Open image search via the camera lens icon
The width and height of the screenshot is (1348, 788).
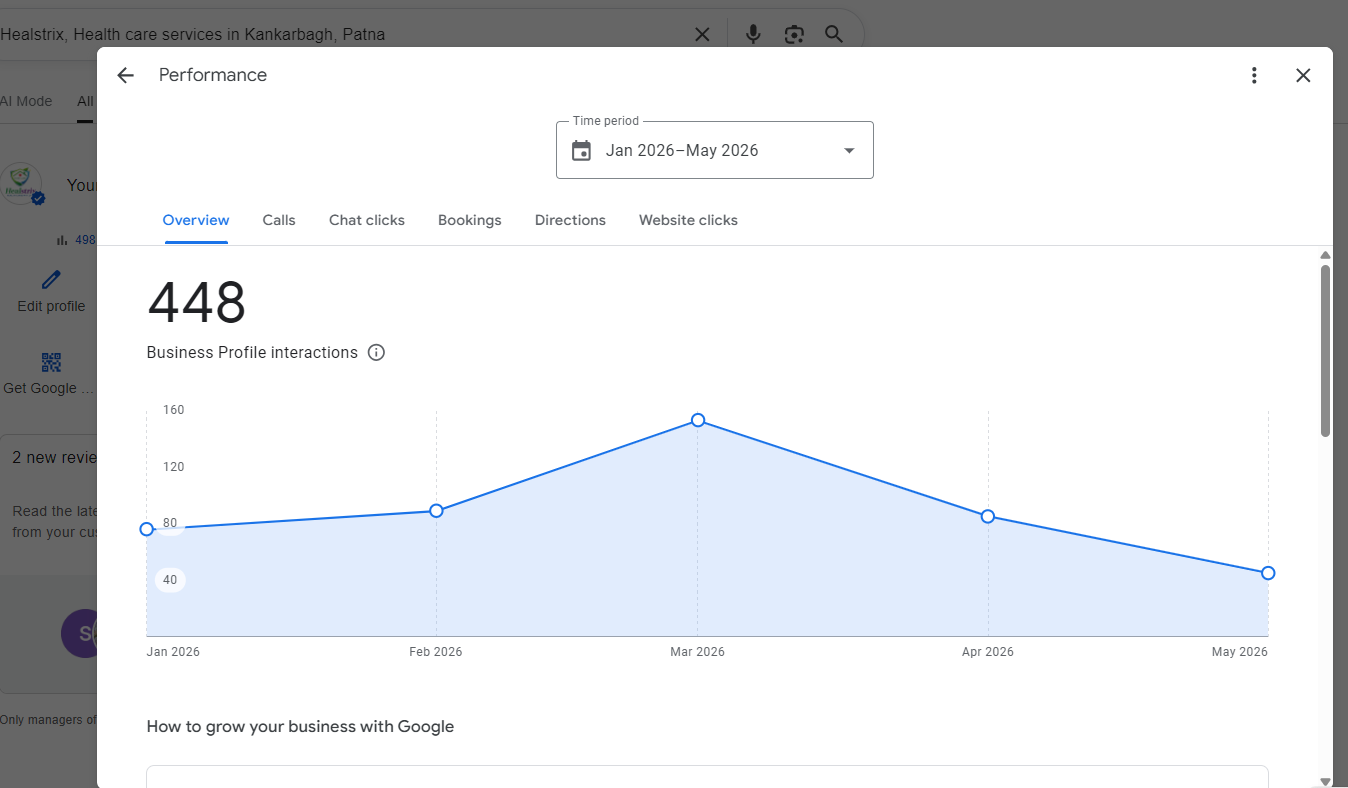tap(794, 34)
